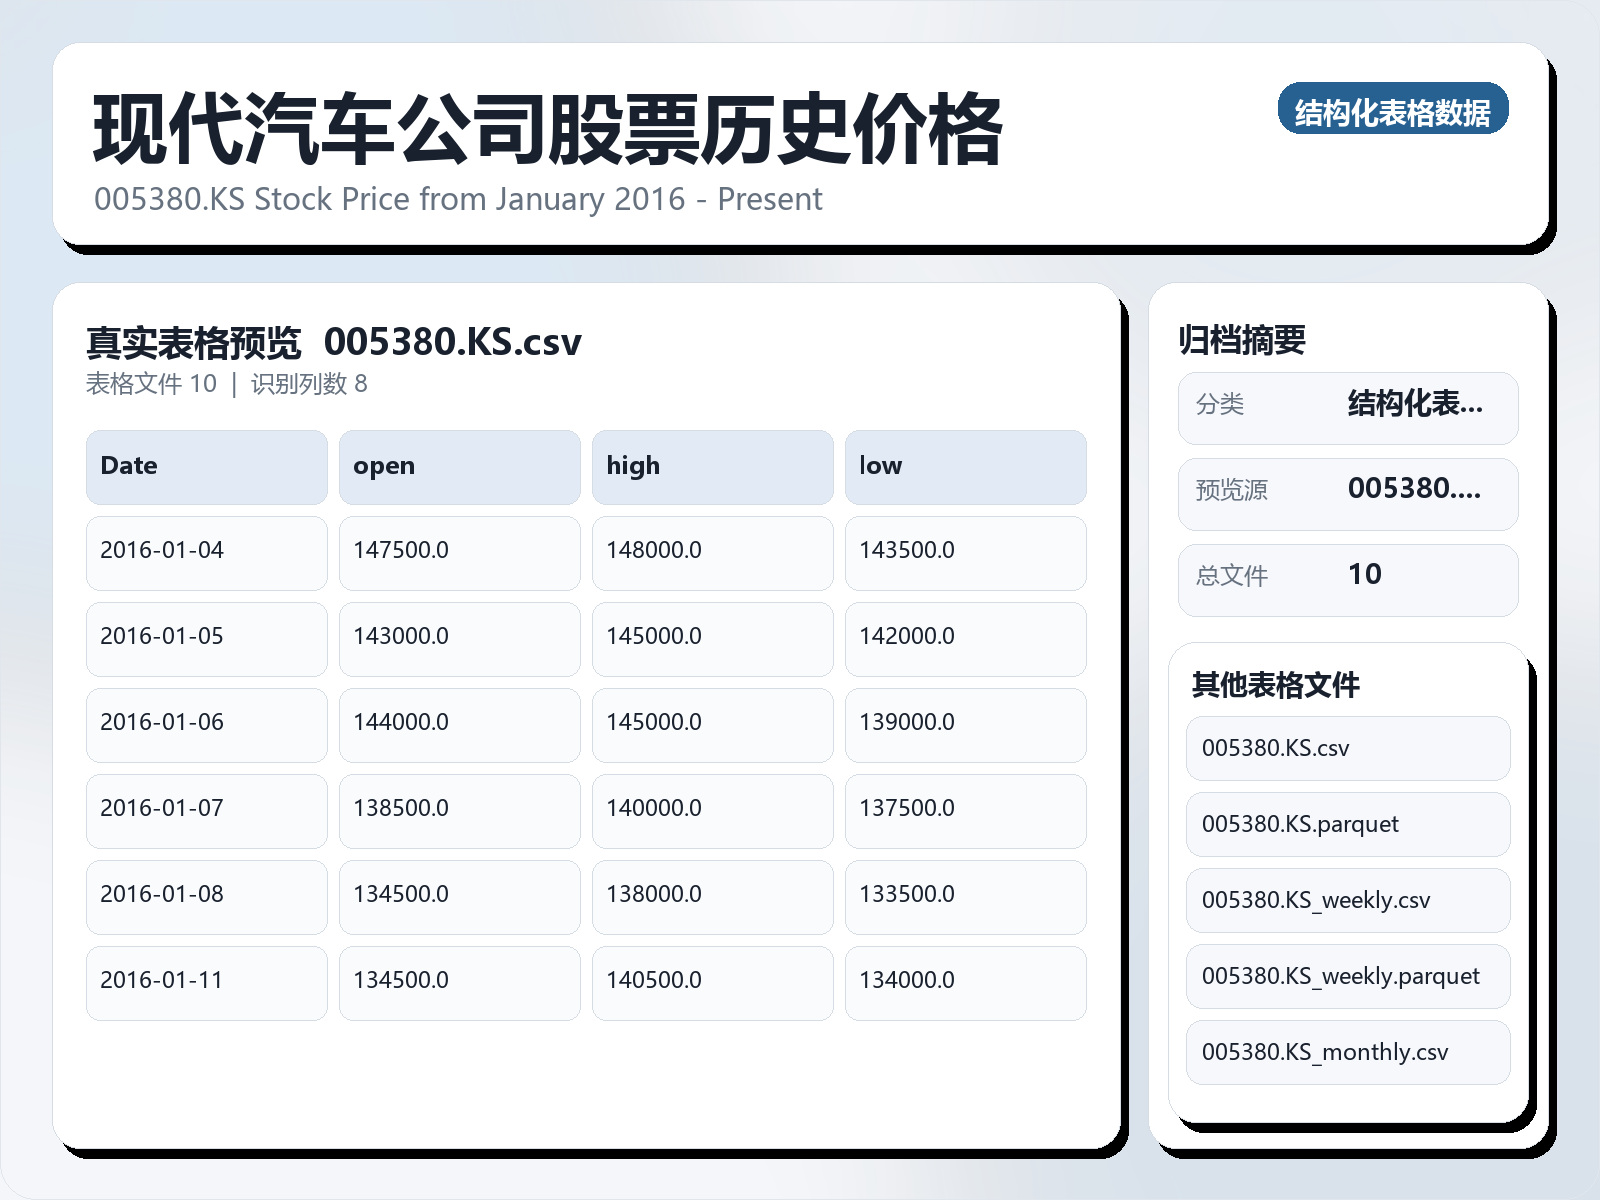Click the Date column header

point(206,466)
